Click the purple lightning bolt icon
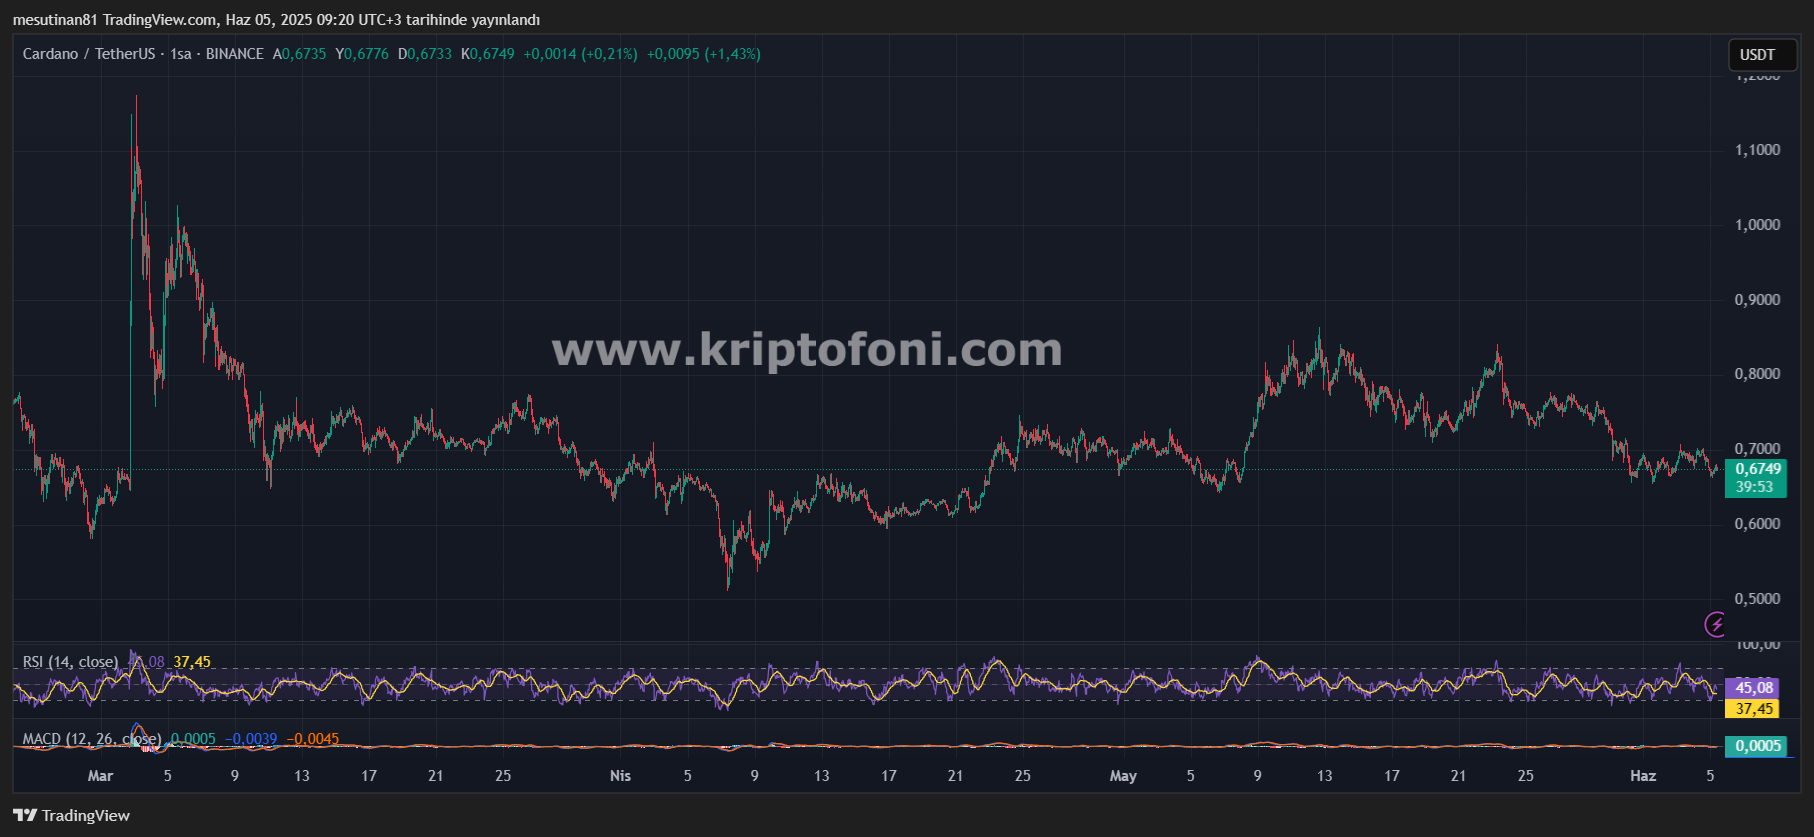Viewport: 1814px width, 837px height. tap(1715, 625)
